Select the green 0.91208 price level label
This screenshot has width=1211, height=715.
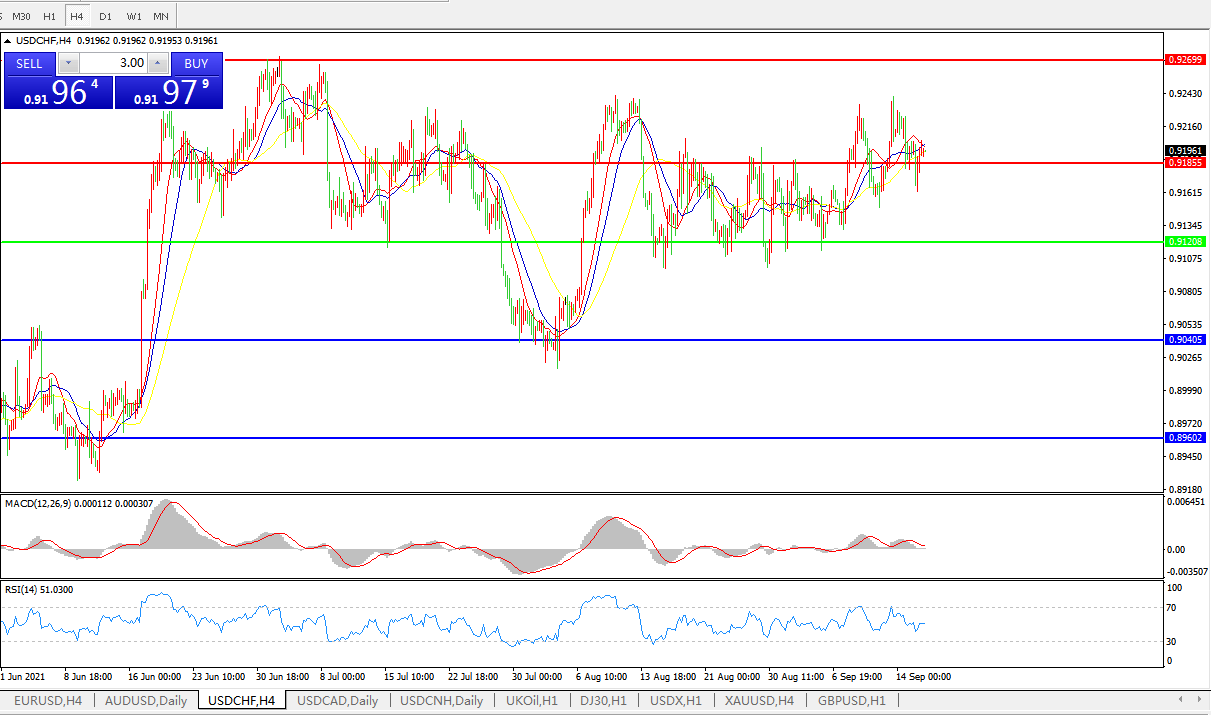[1186, 242]
